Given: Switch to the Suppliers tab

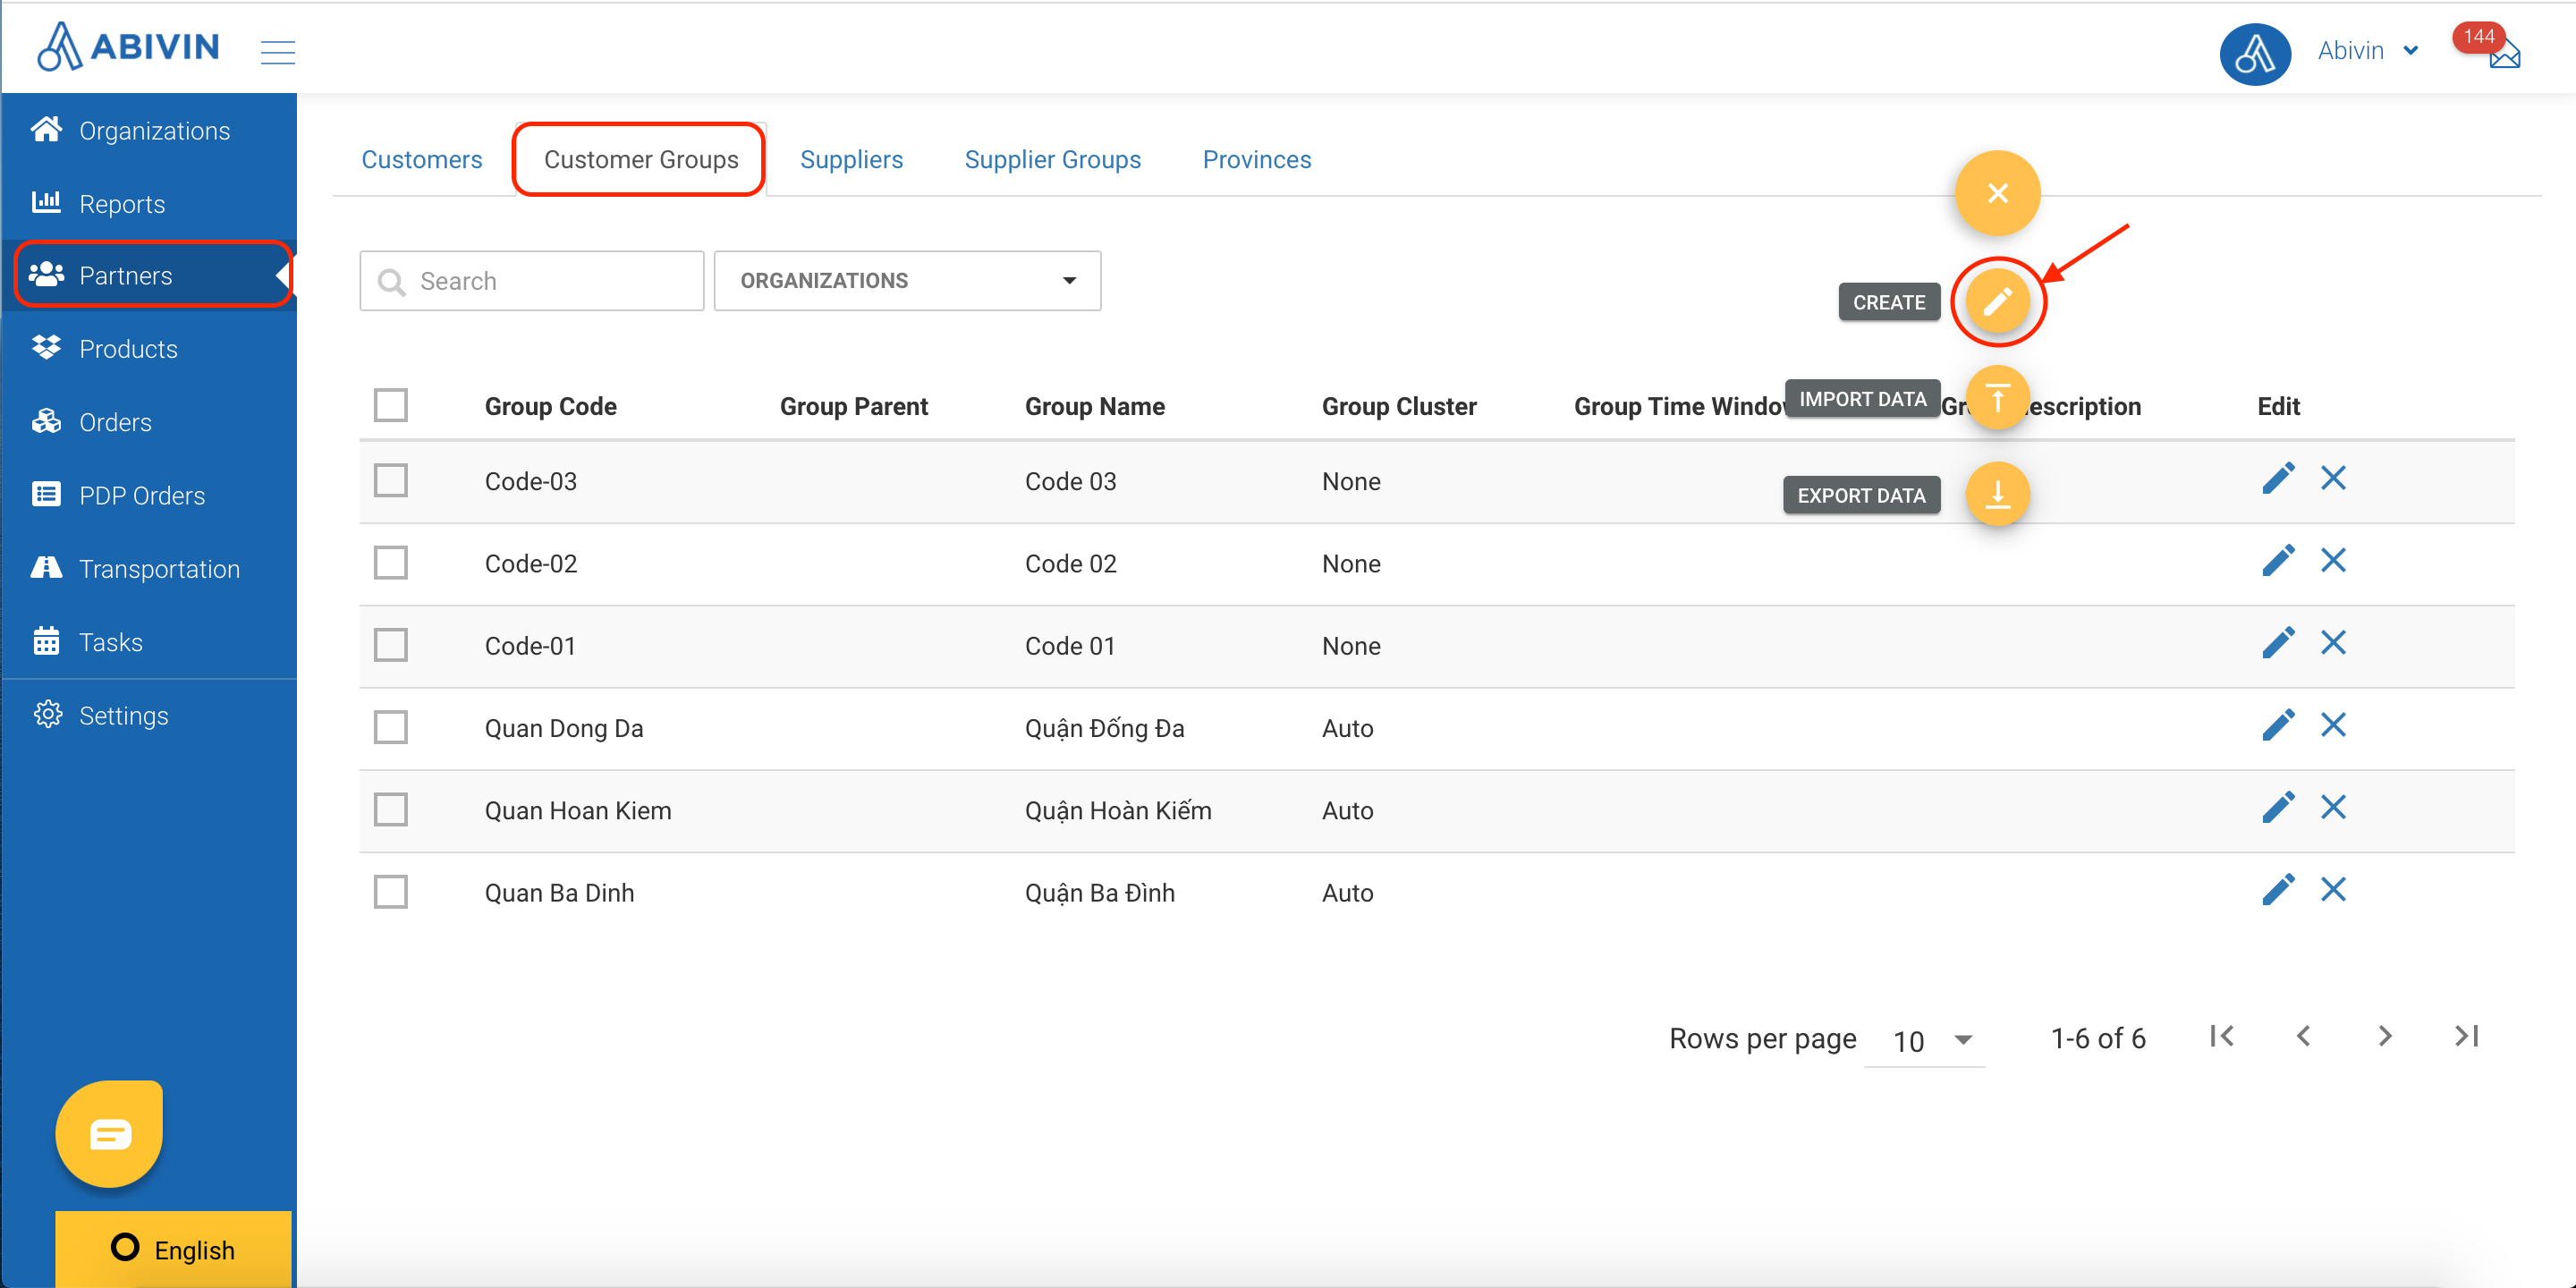Looking at the screenshot, I should click(x=851, y=160).
